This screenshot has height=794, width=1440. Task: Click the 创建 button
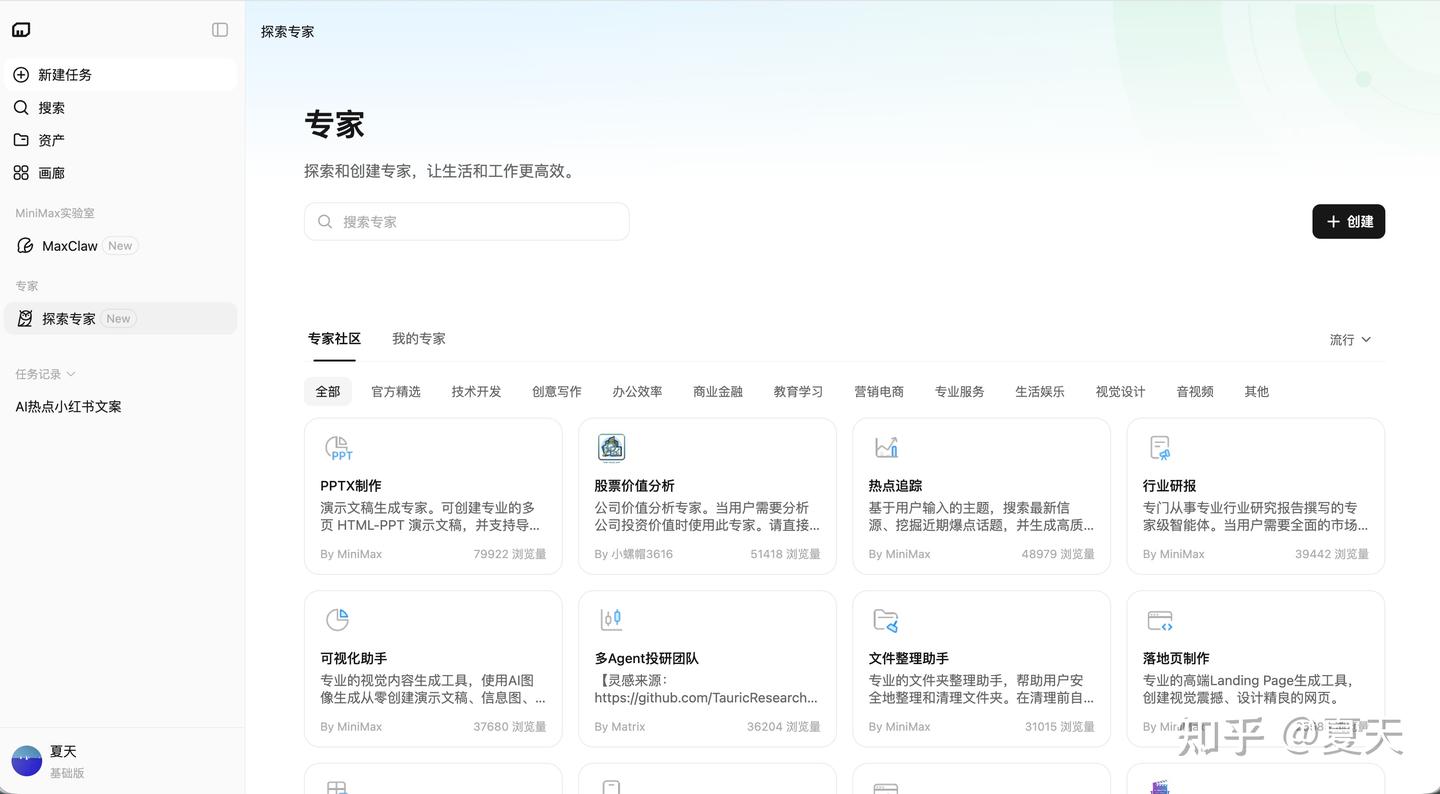pyautogui.click(x=1349, y=222)
